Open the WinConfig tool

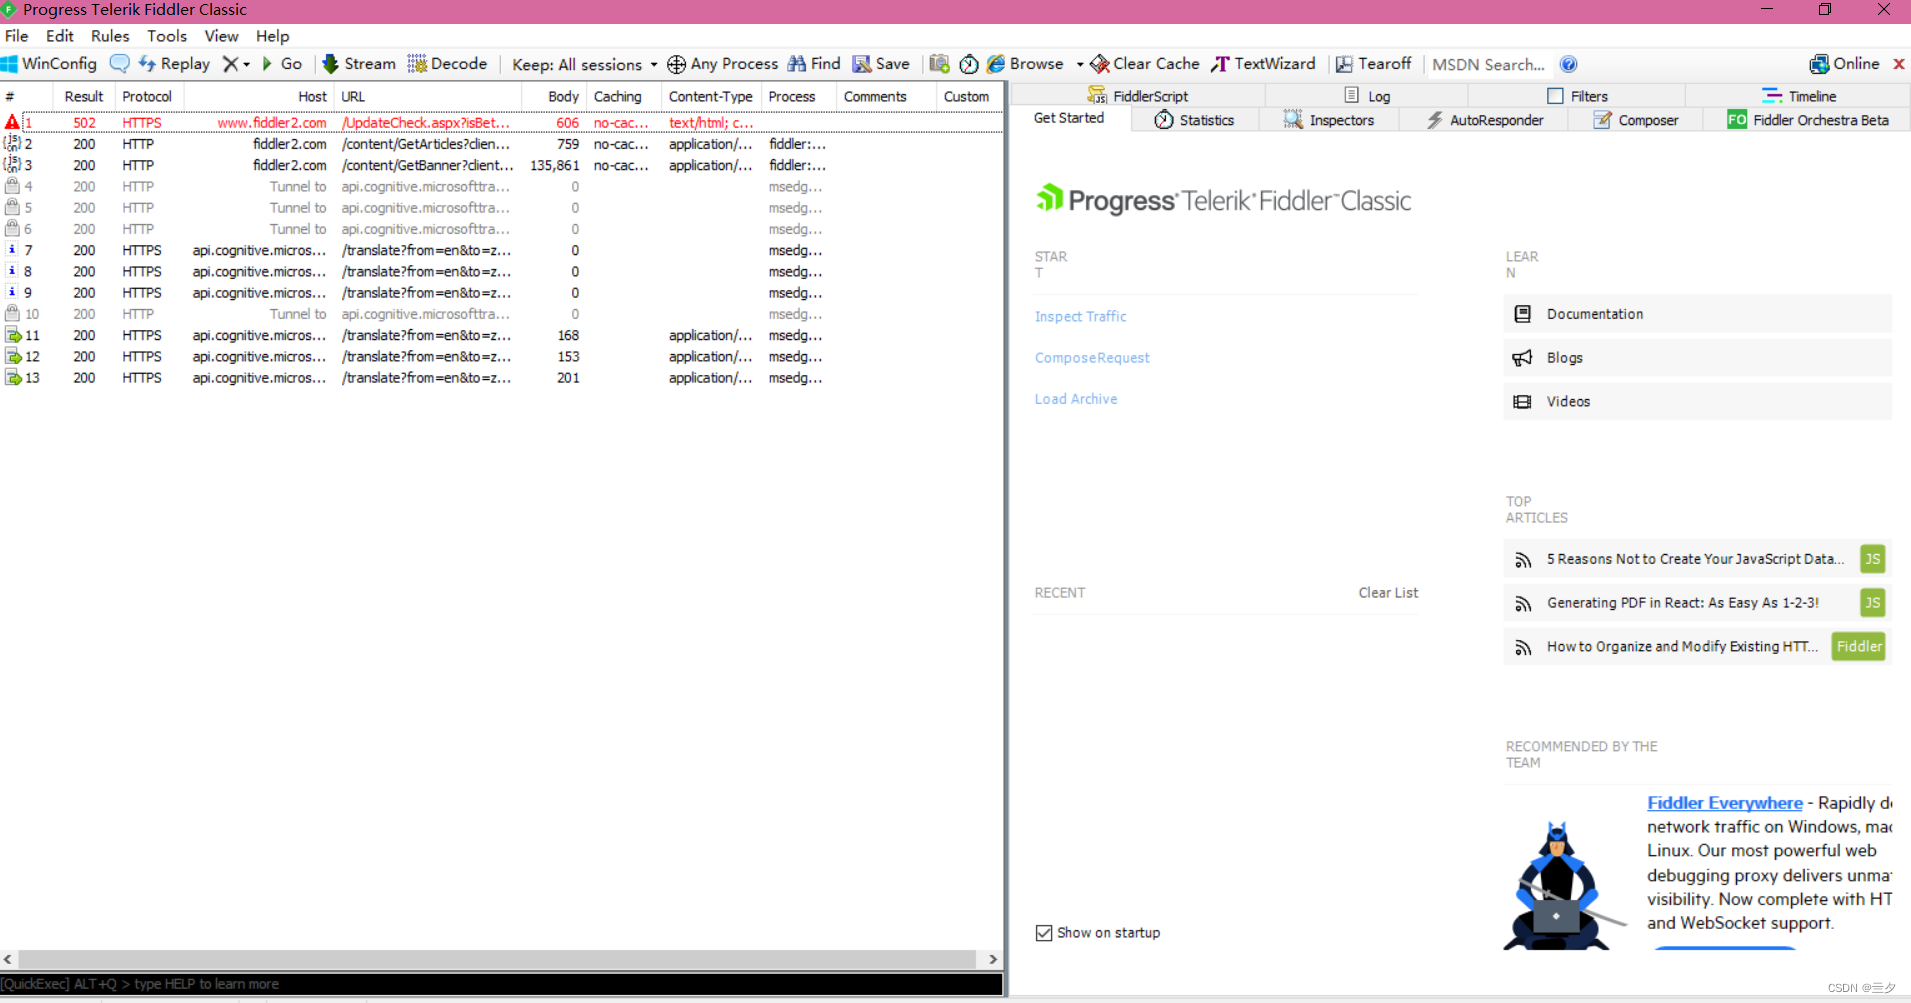point(48,63)
